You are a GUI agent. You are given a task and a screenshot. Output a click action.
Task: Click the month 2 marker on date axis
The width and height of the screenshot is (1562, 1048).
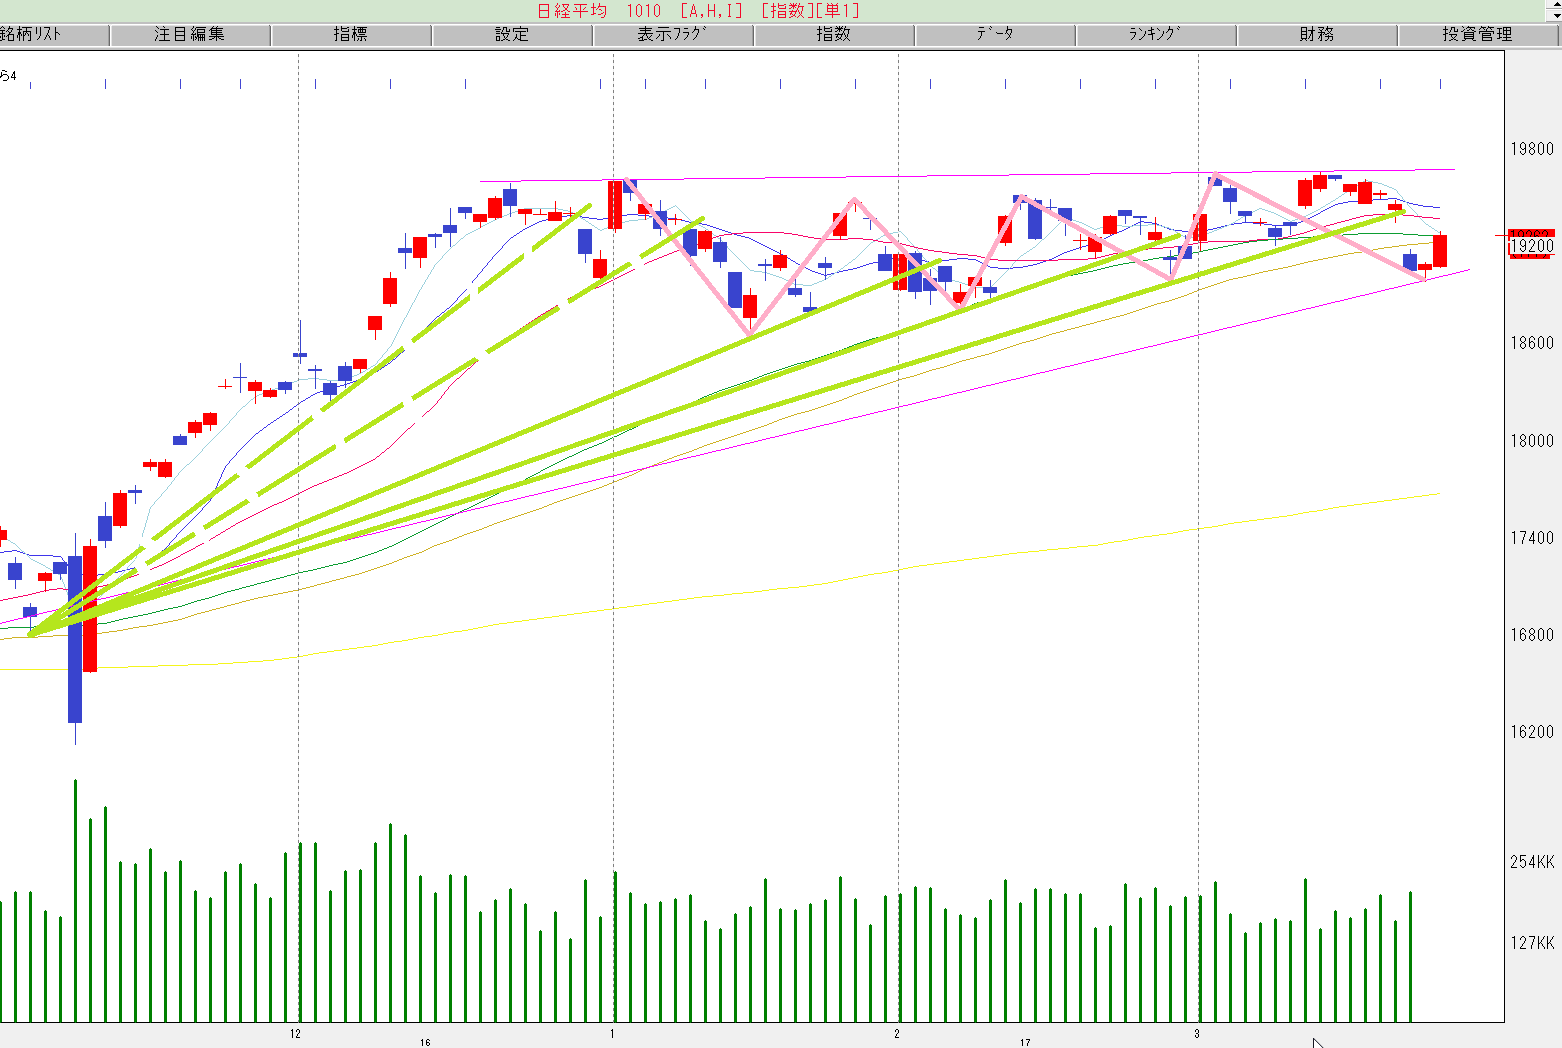pyautogui.click(x=897, y=1034)
